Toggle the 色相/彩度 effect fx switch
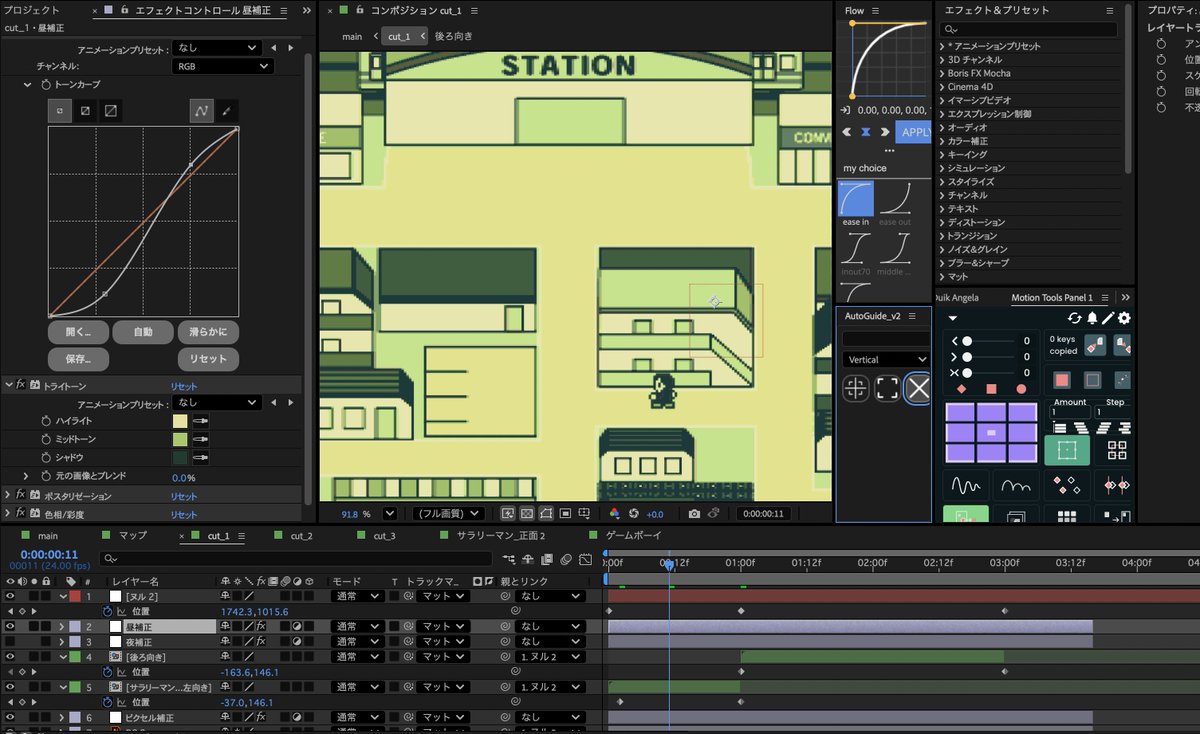This screenshot has height=734, width=1200. tap(20, 513)
